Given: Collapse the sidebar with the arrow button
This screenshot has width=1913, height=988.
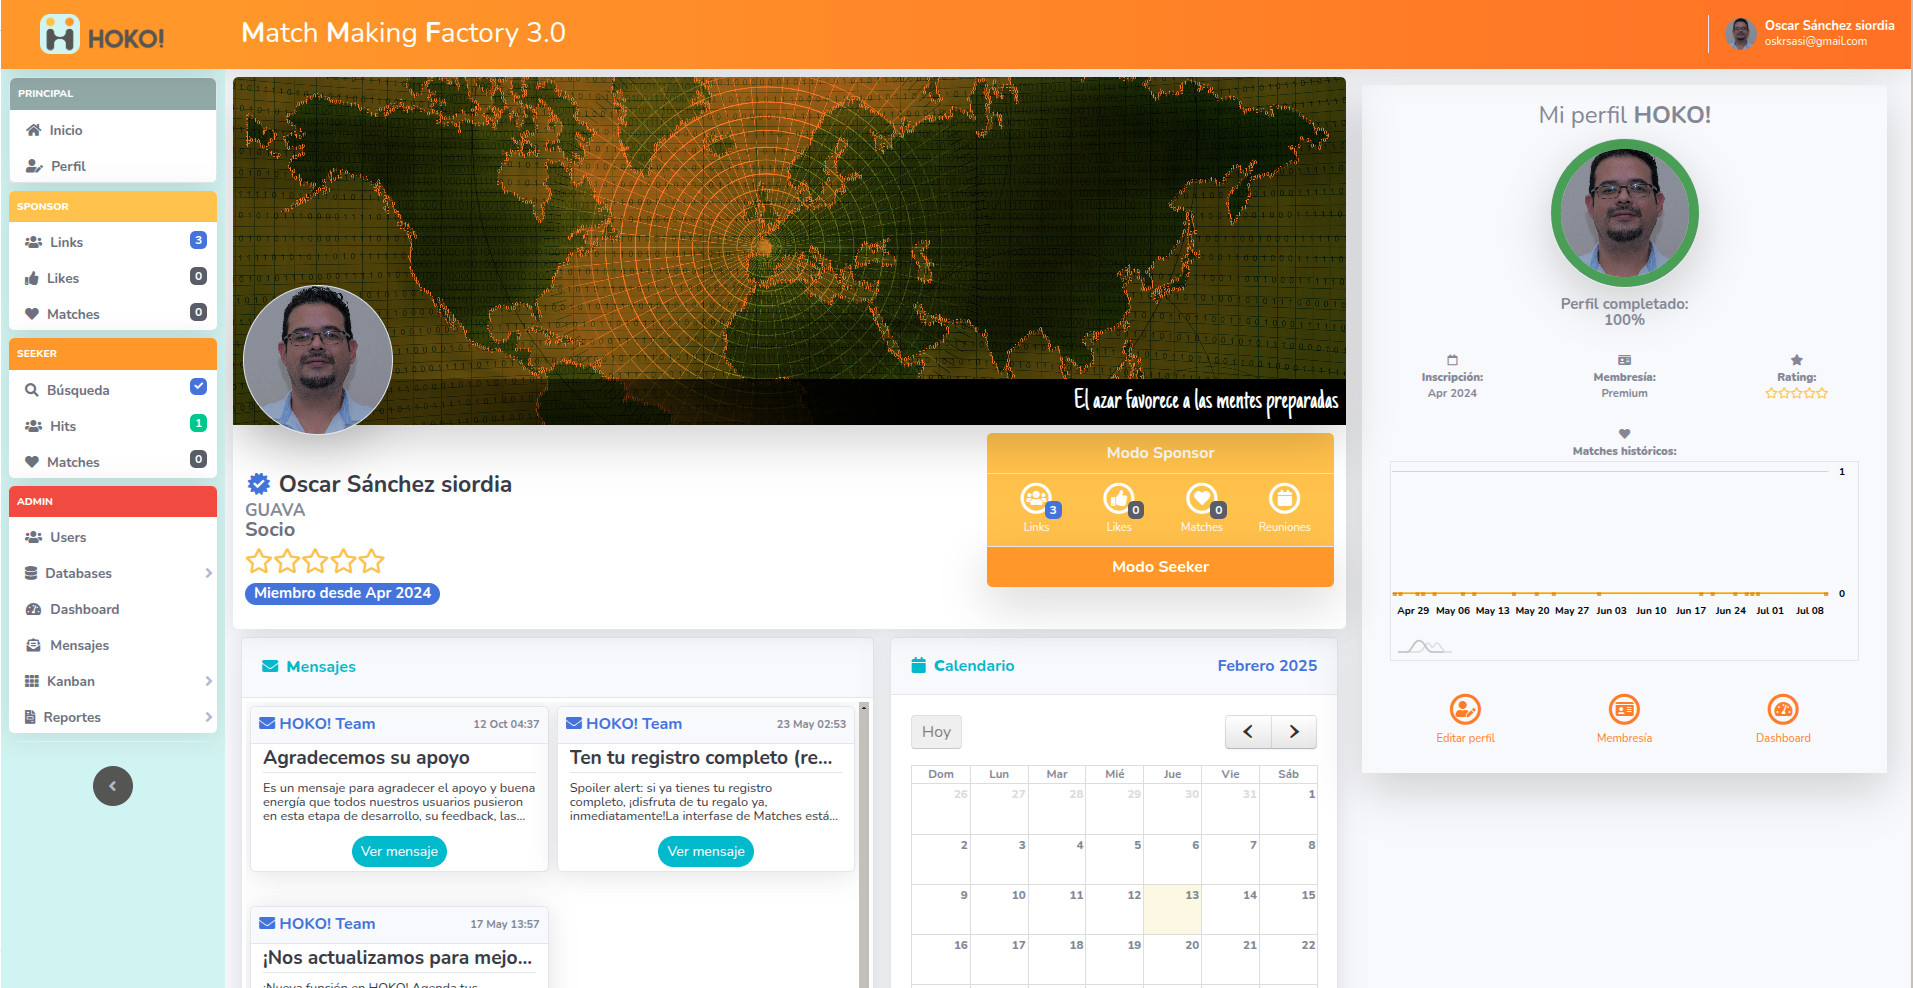Looking at the screenshot, I should (x=113, y=786).
